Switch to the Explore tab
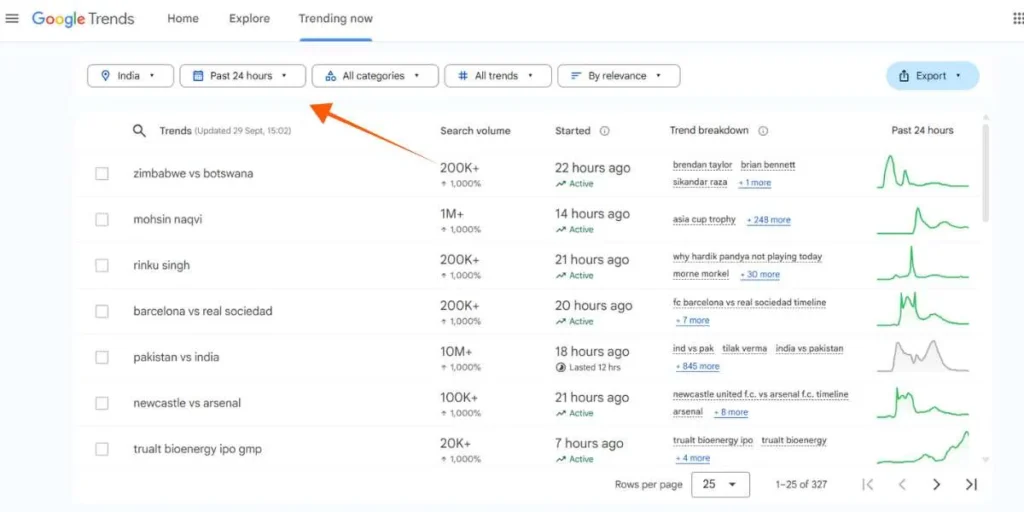The height and width of the screenshot is (512, 1024). (x=249, y=19)
